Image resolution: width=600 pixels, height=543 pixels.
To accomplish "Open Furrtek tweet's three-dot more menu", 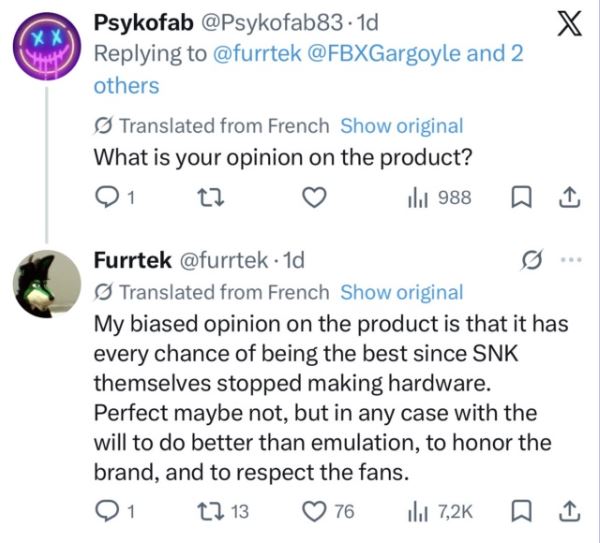I will pyautogui.click(x=570, y=260).
